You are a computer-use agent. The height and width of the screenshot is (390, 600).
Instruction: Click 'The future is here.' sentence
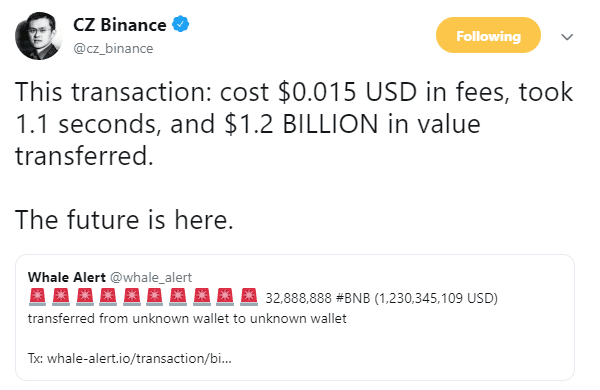(124, 220)
